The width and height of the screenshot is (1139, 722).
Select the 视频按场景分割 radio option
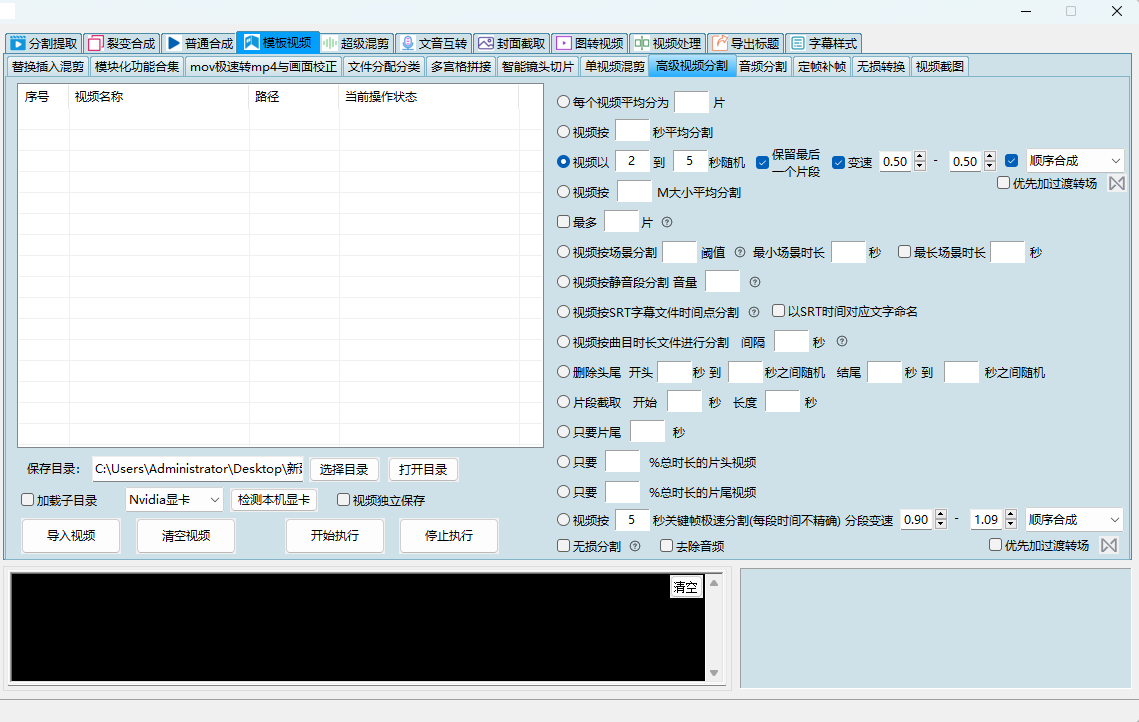[x=564, y=253]
